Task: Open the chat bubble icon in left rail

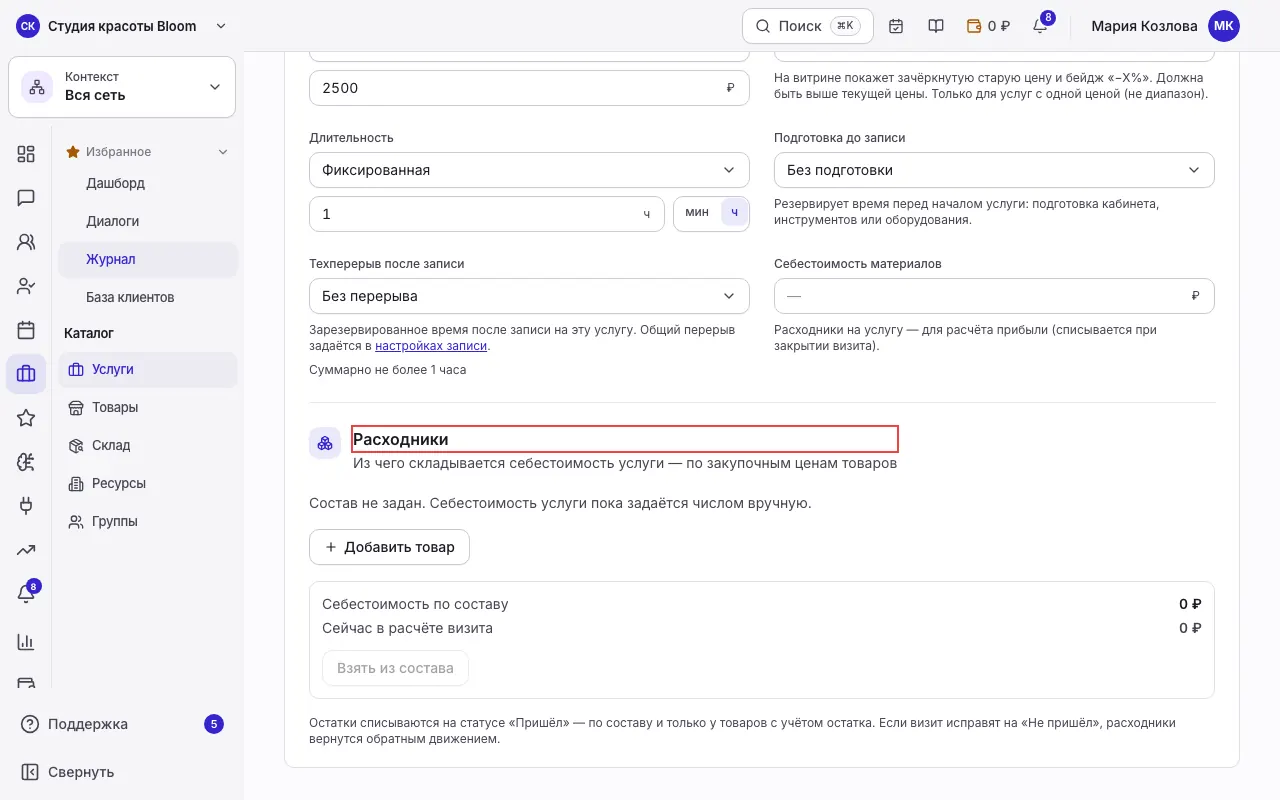Action: coord(26,198)
